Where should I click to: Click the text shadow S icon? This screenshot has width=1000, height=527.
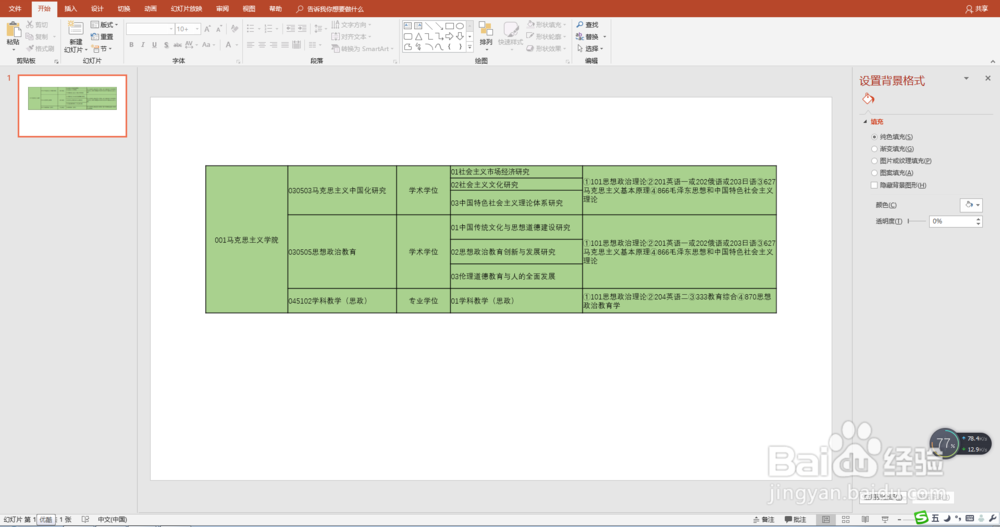coord(166,45)
